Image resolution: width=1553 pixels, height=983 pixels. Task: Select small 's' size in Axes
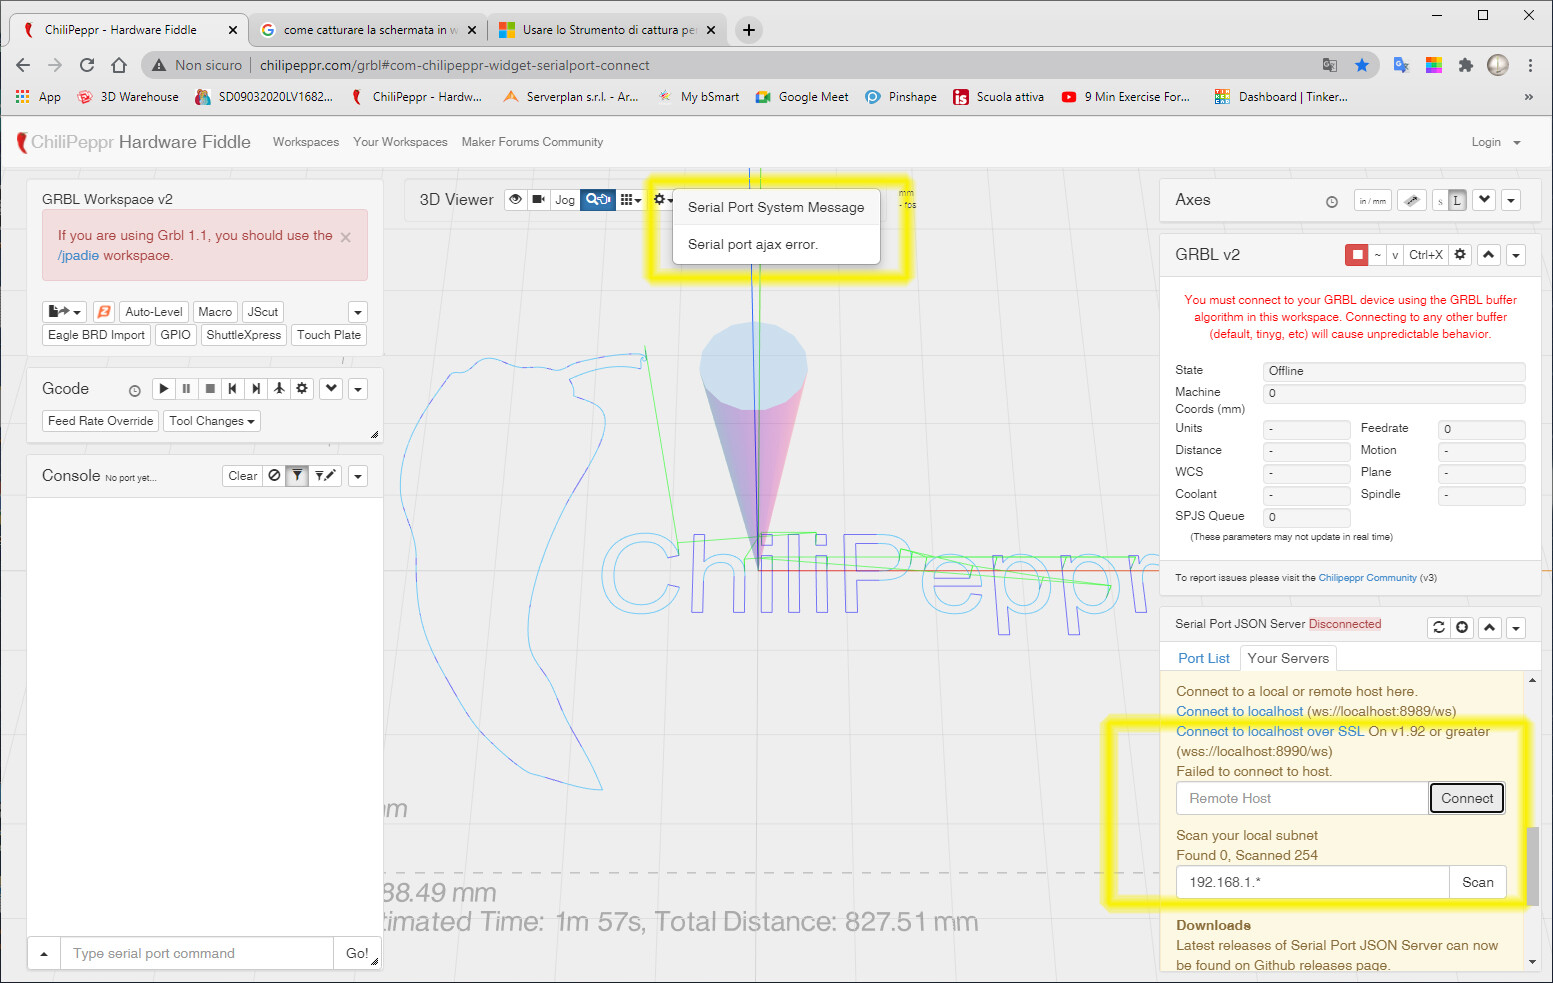tap(1440, 200)
